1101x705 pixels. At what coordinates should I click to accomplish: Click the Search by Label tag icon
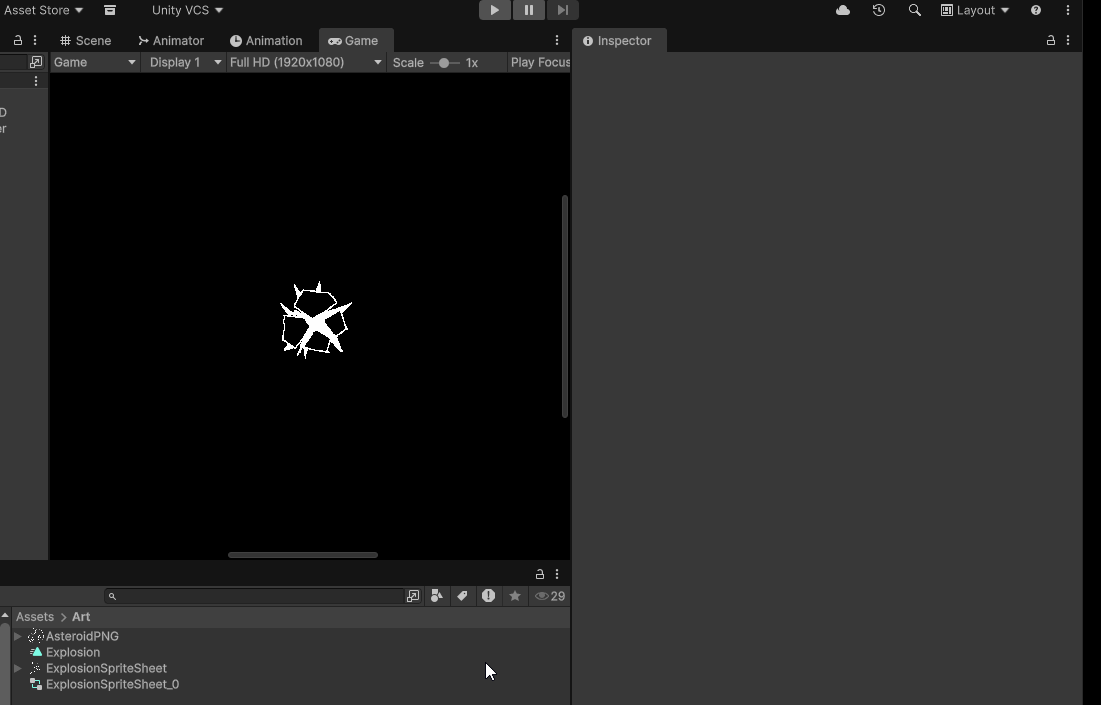click(462, 596)
